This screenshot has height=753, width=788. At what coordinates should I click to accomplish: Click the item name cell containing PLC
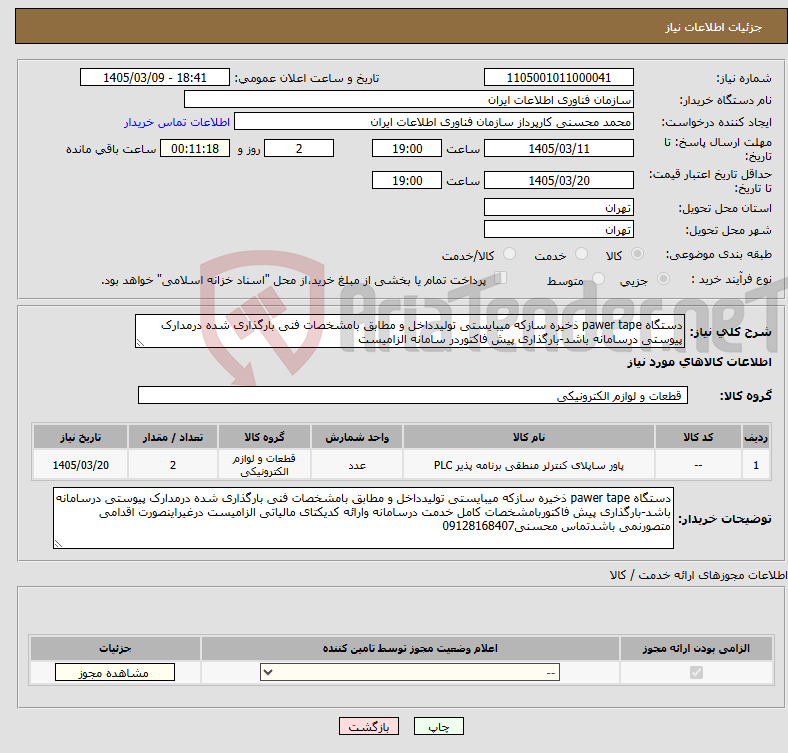529,465
